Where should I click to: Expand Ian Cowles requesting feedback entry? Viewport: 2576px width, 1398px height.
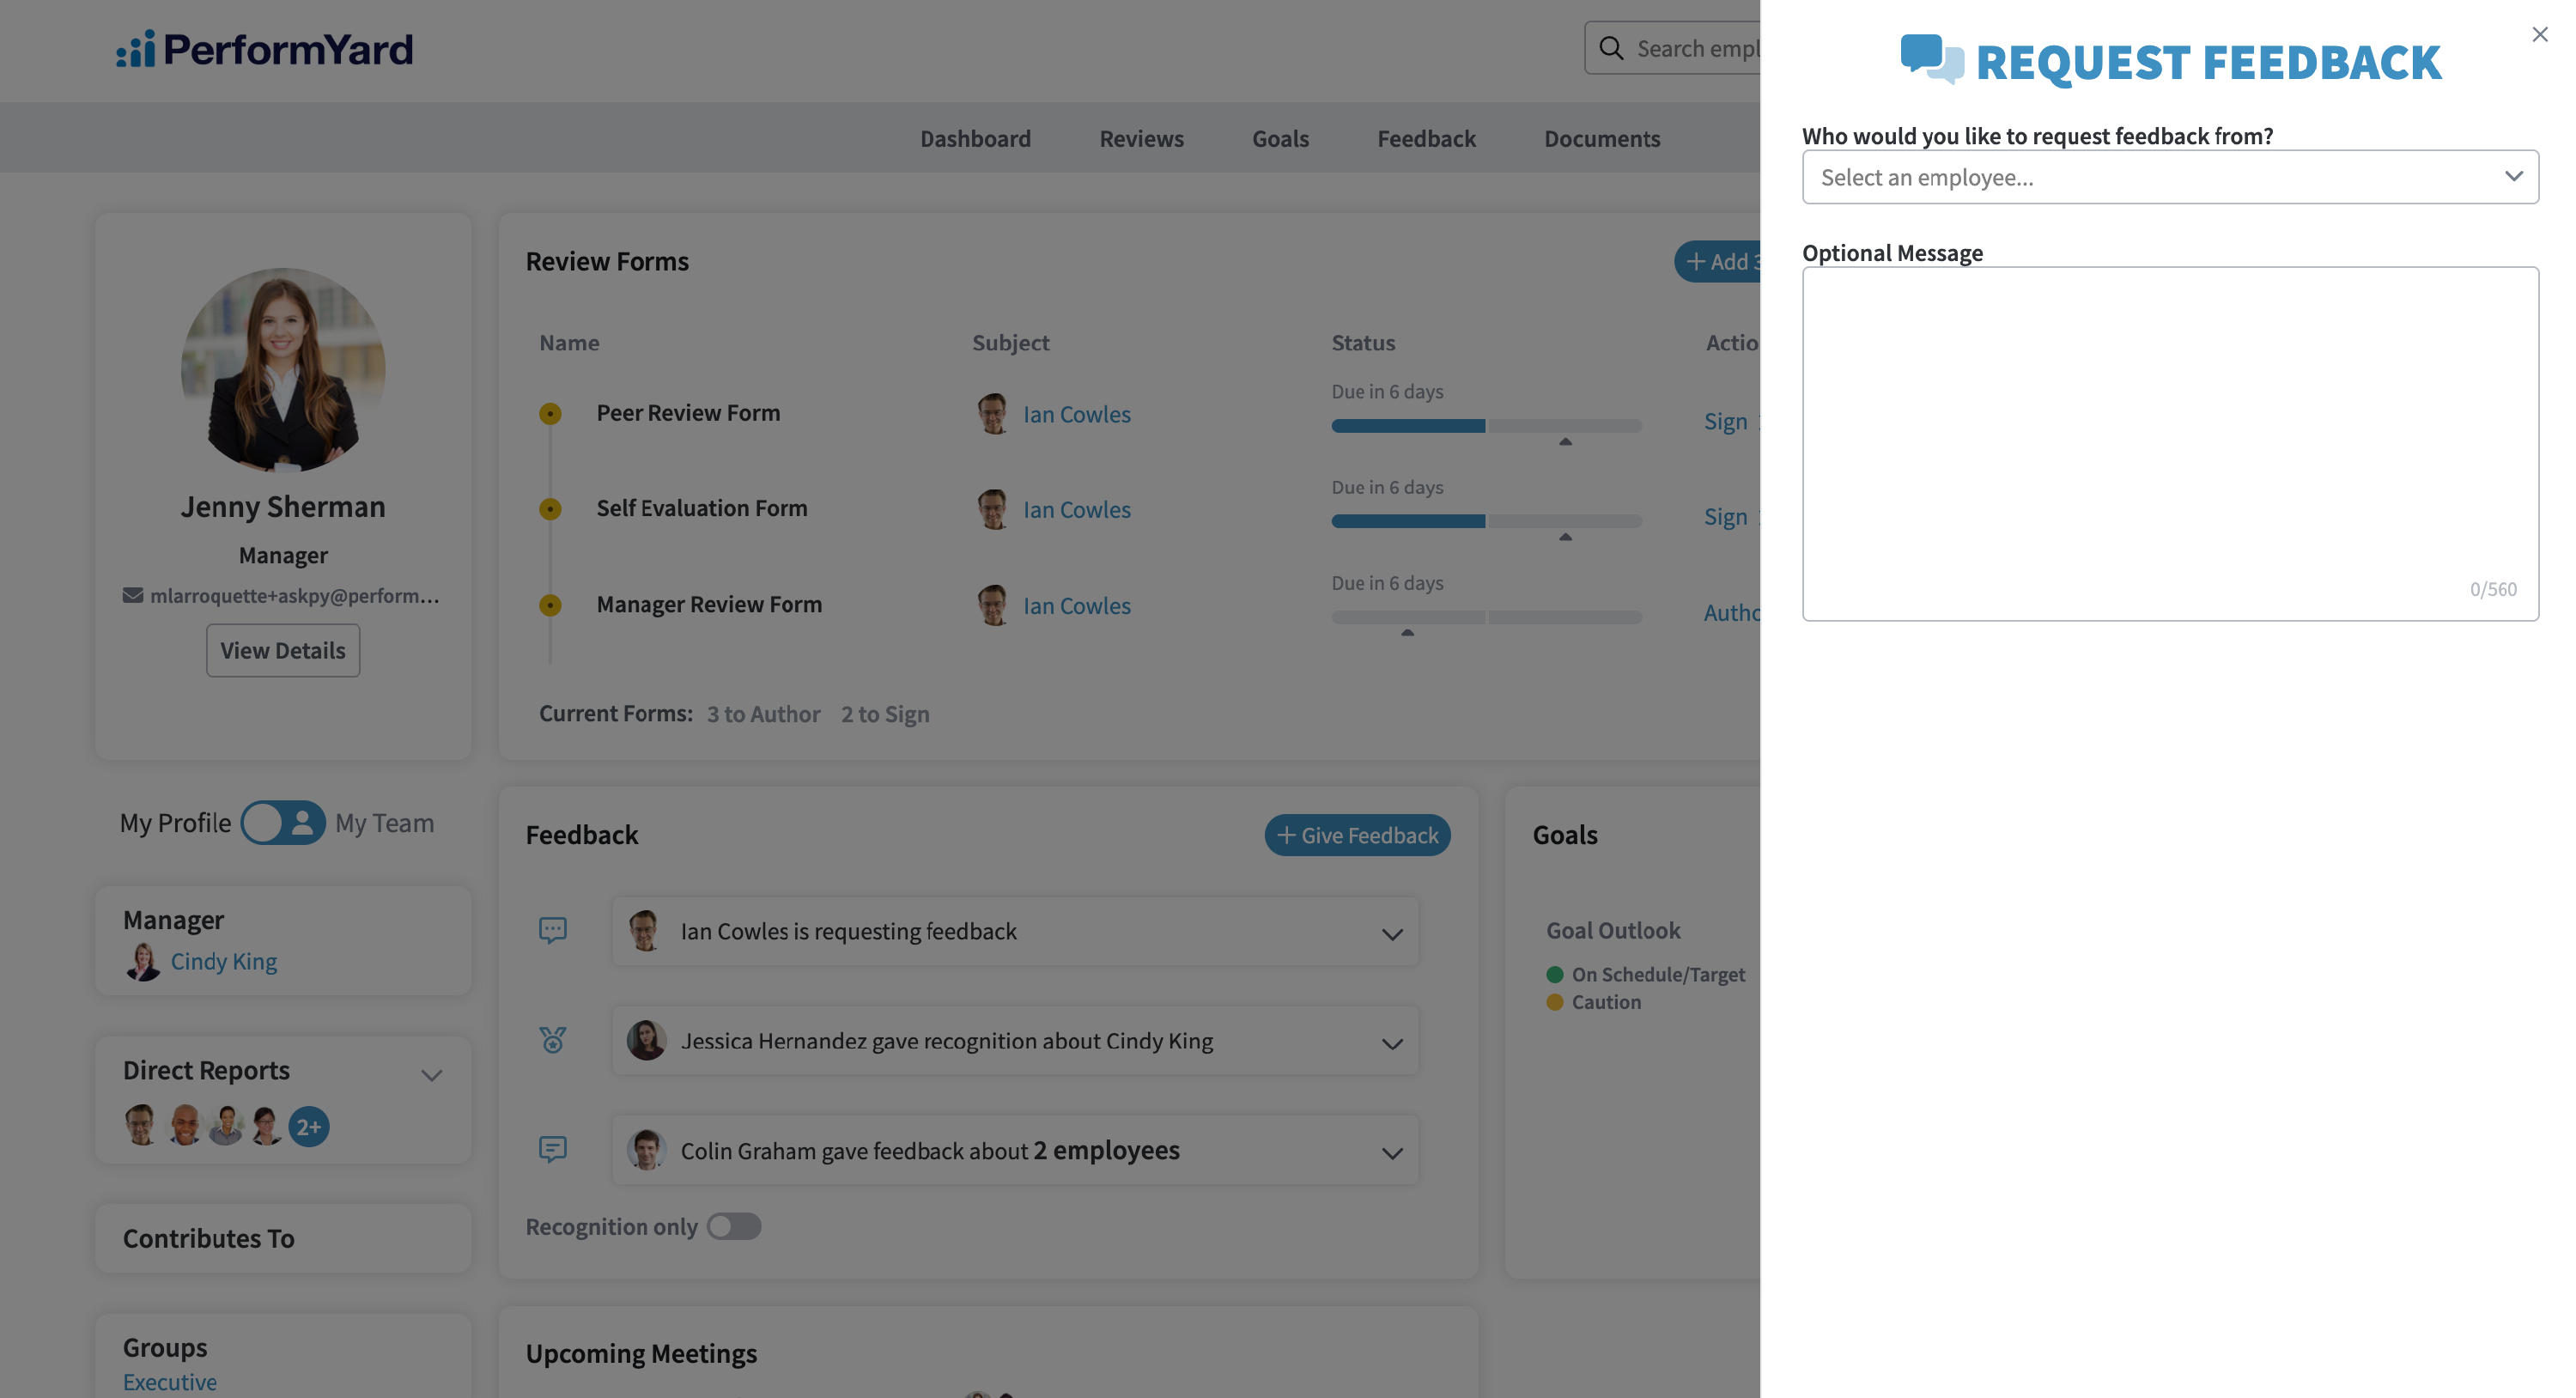point(1392,934)
